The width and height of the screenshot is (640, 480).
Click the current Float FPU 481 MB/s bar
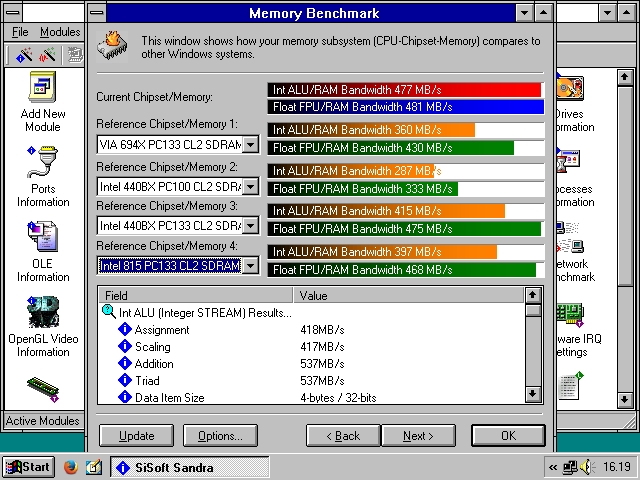406,107
